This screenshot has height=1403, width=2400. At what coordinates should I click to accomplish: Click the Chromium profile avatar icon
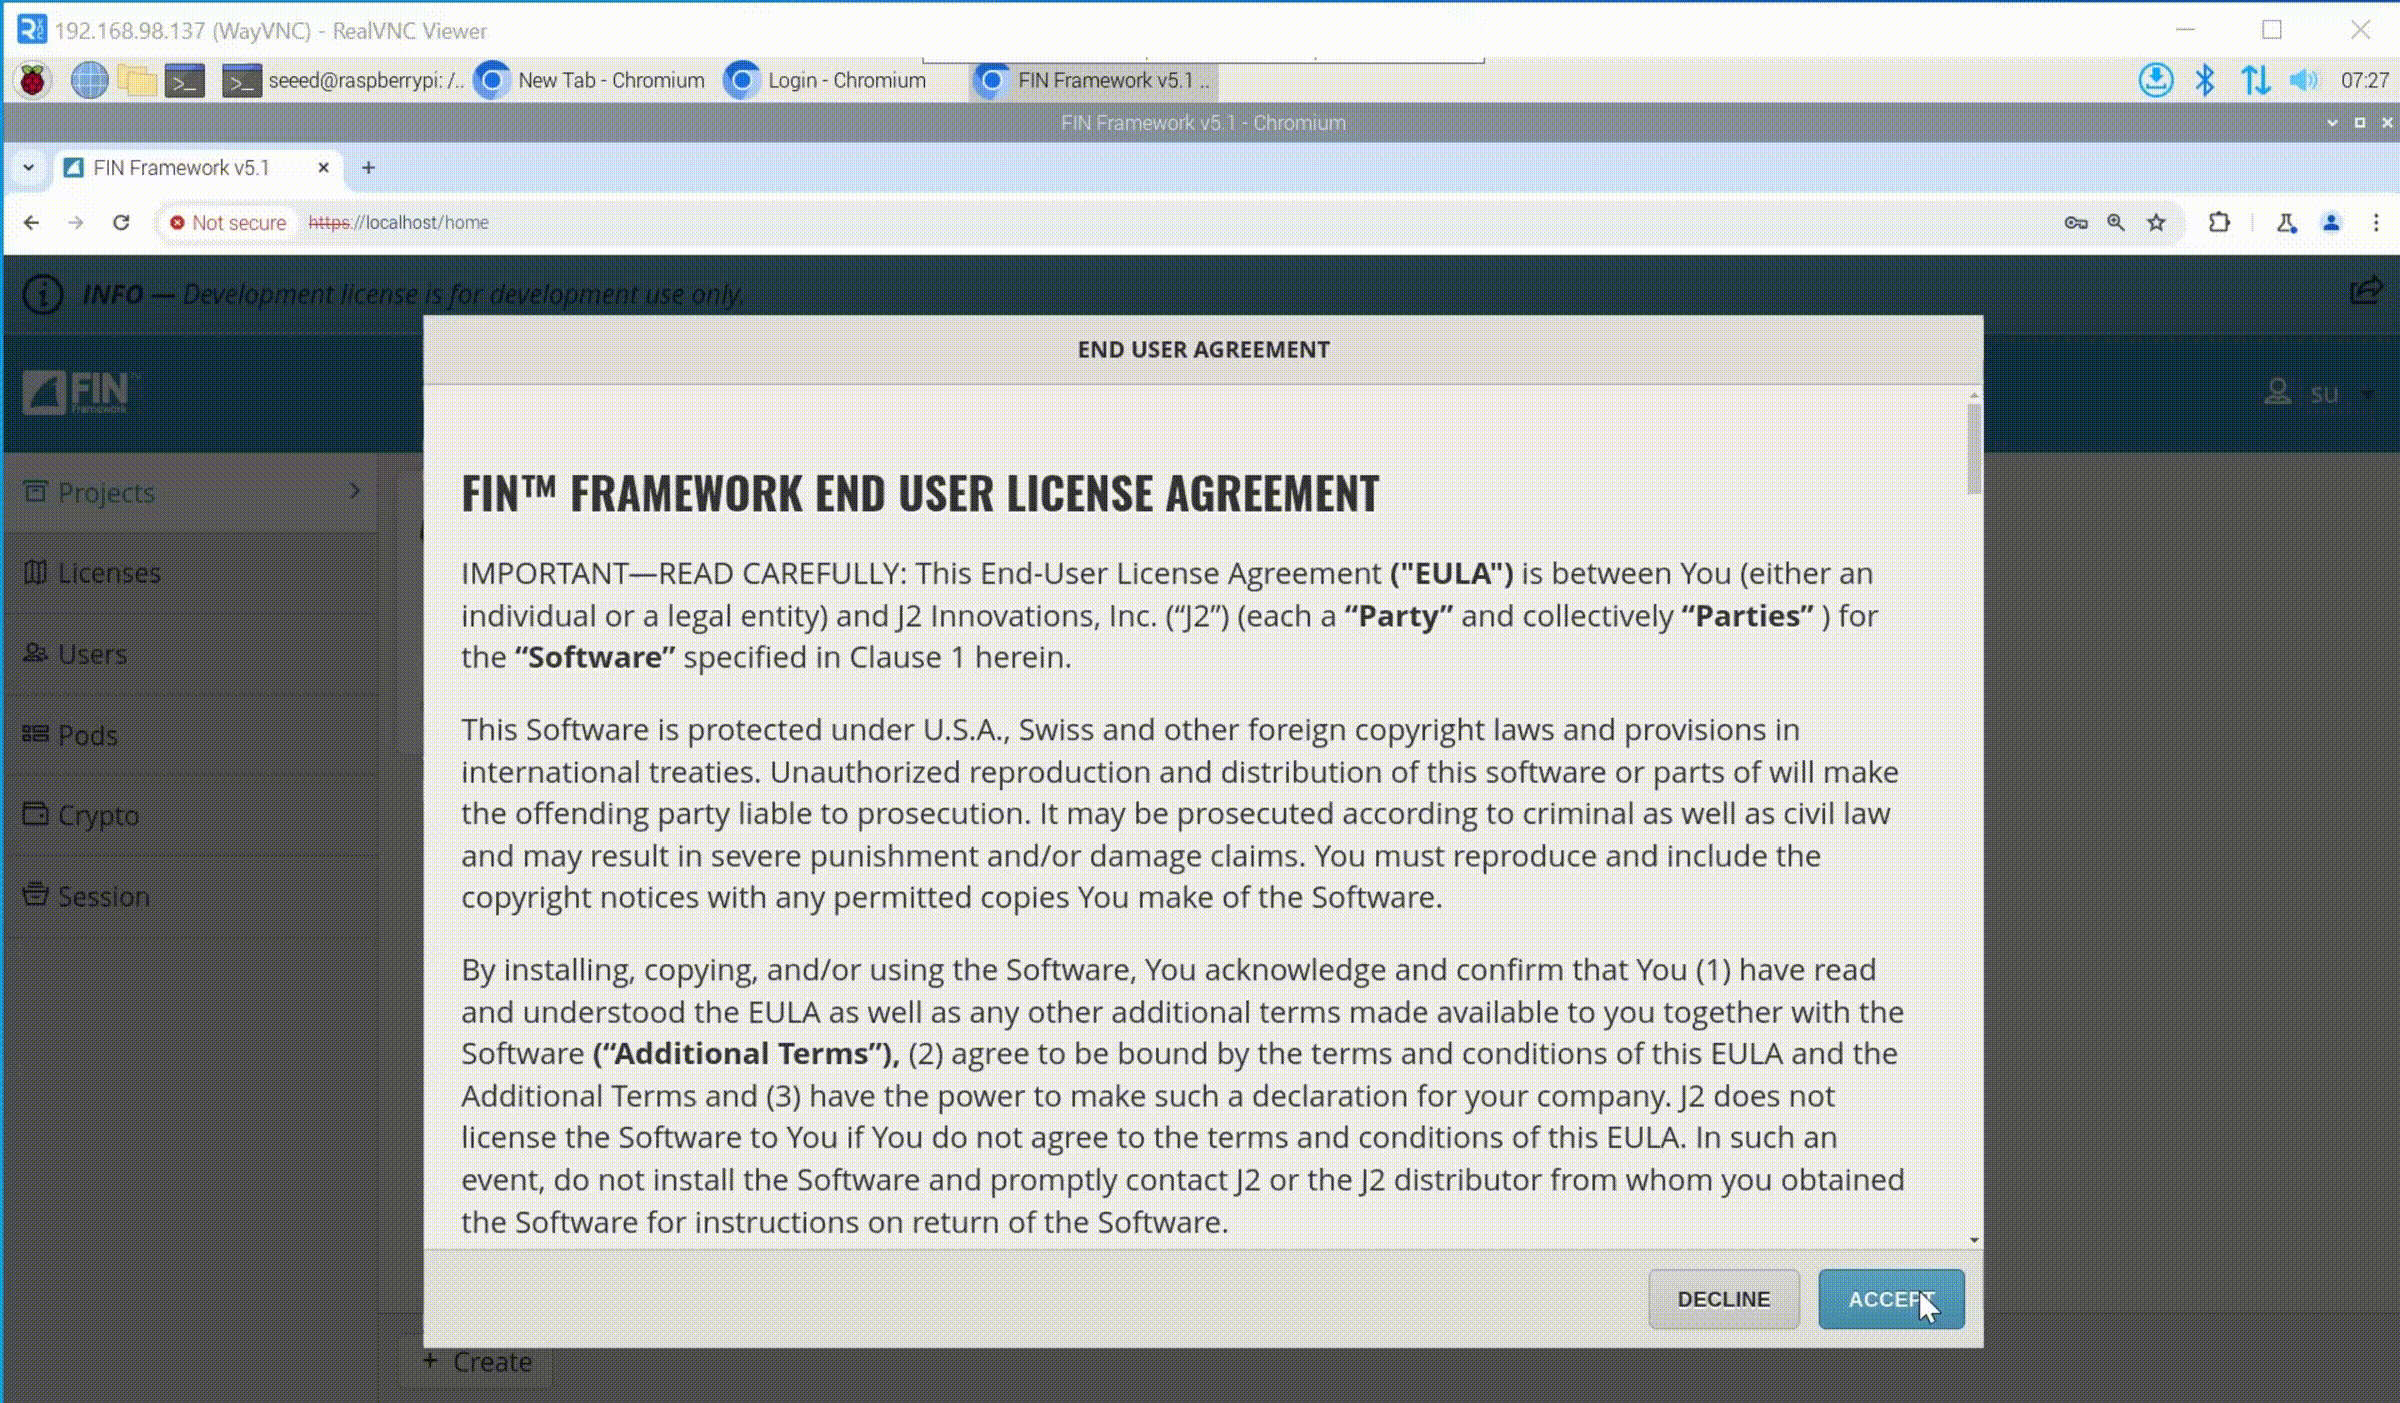click(x=2331, y=222)
